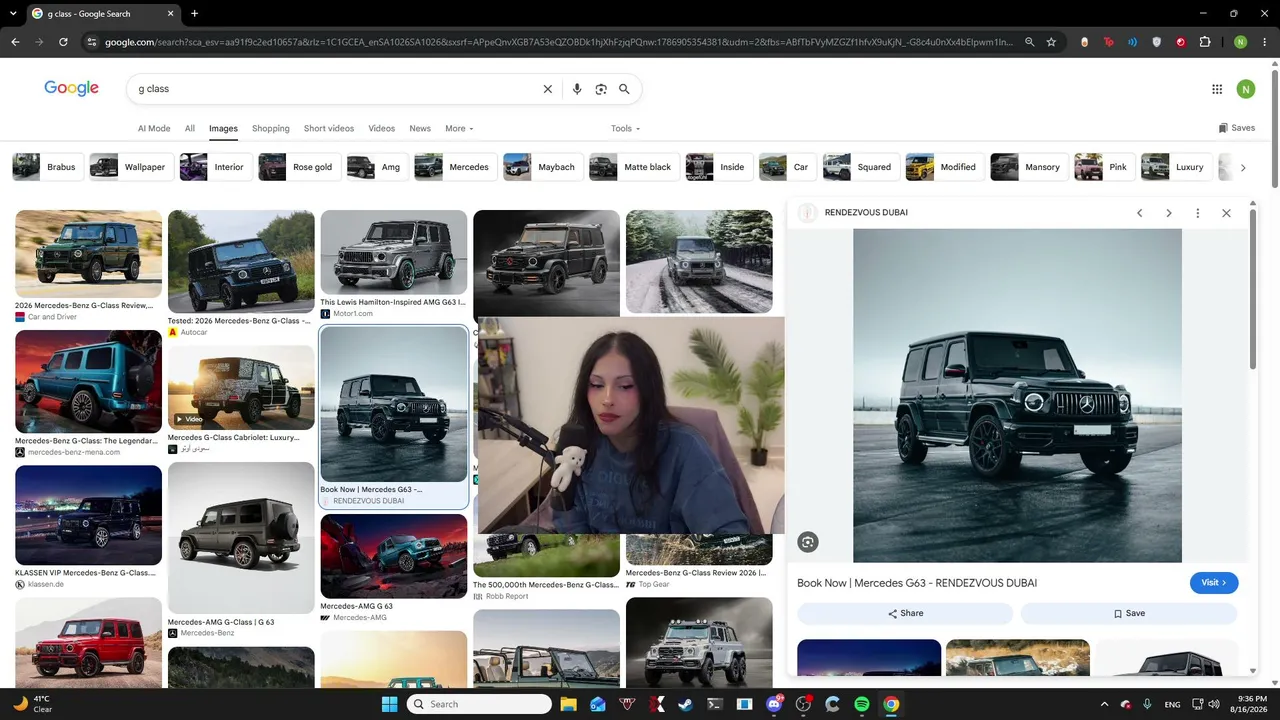This screenshot has height=720, width=1280.
Task: Open Saves collection
Action: coord(1237,128)
